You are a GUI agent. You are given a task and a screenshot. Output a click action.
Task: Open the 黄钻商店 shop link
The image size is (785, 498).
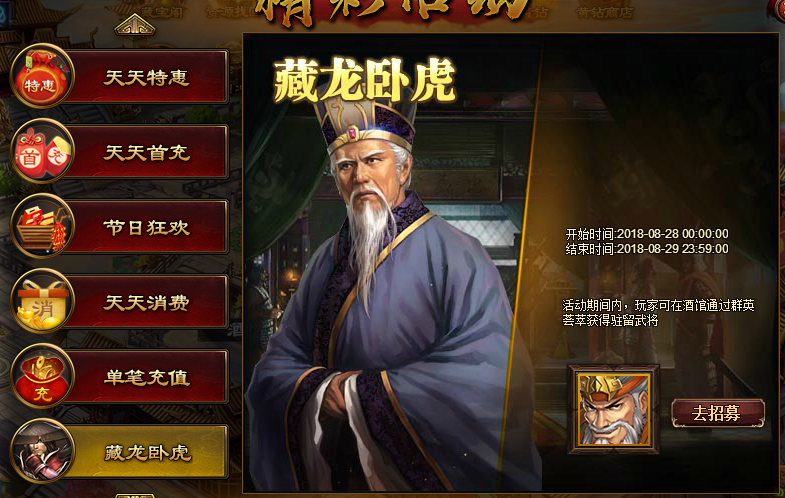[x=604, y=12]
